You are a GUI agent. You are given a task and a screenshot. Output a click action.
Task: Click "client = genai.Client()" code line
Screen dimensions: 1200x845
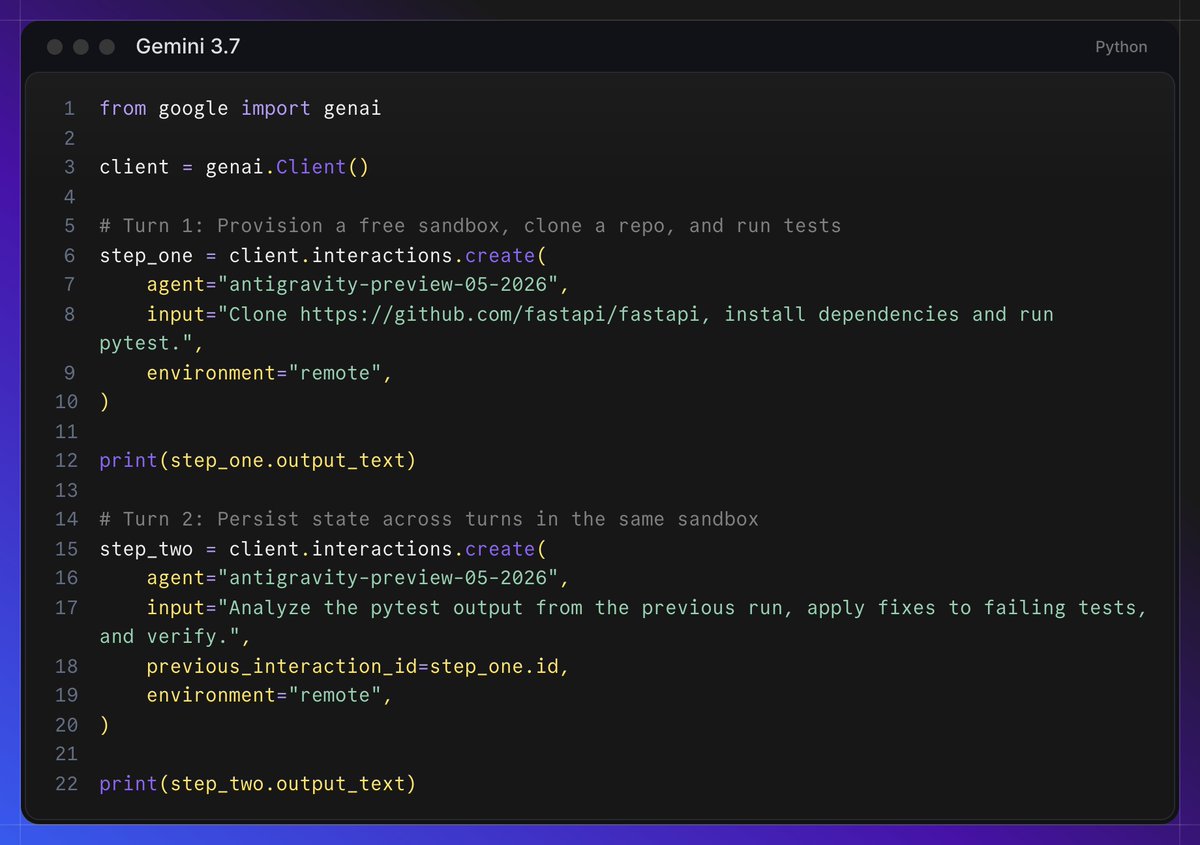234,167
